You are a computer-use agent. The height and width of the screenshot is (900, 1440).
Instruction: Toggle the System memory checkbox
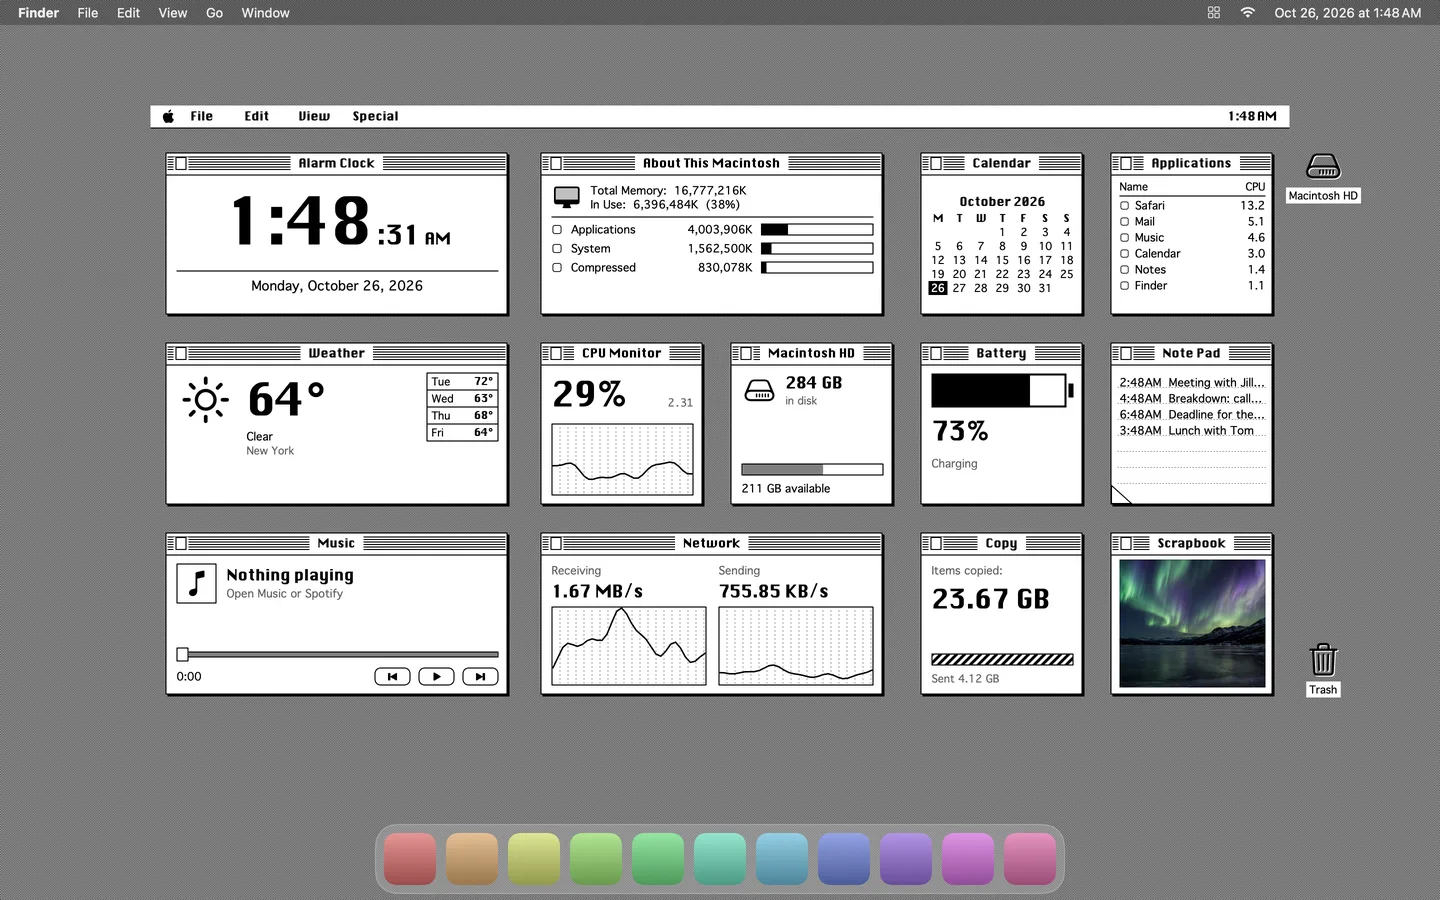point(557,249)
